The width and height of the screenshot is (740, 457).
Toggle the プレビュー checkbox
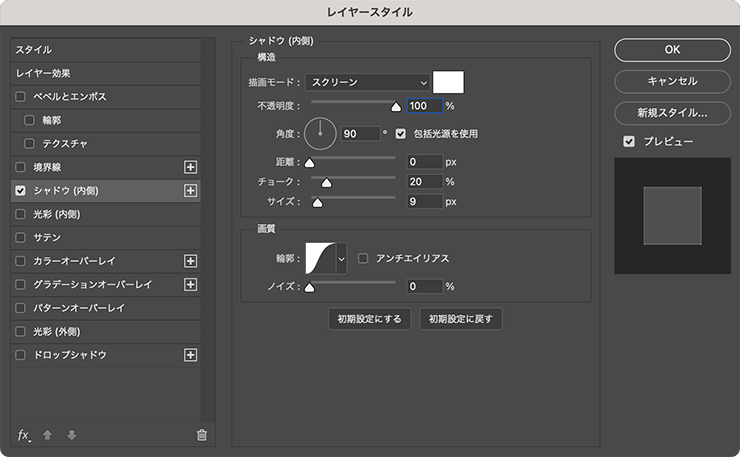[x=629, y=142]
